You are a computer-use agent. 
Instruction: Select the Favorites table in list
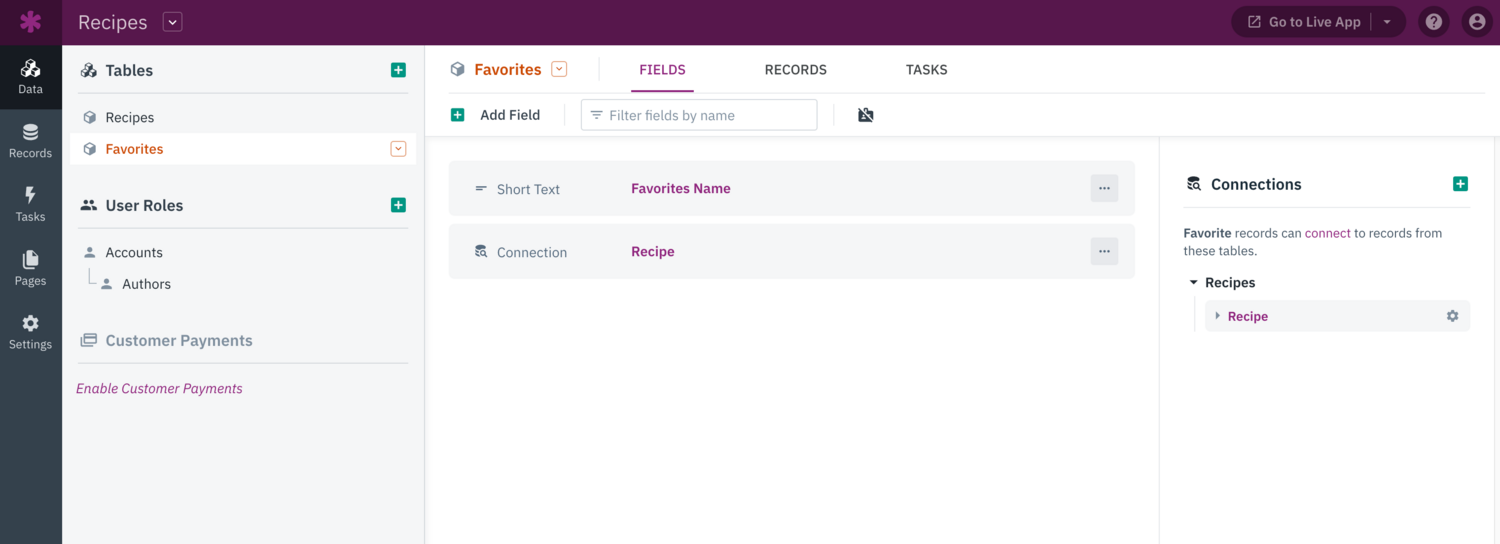134,149
